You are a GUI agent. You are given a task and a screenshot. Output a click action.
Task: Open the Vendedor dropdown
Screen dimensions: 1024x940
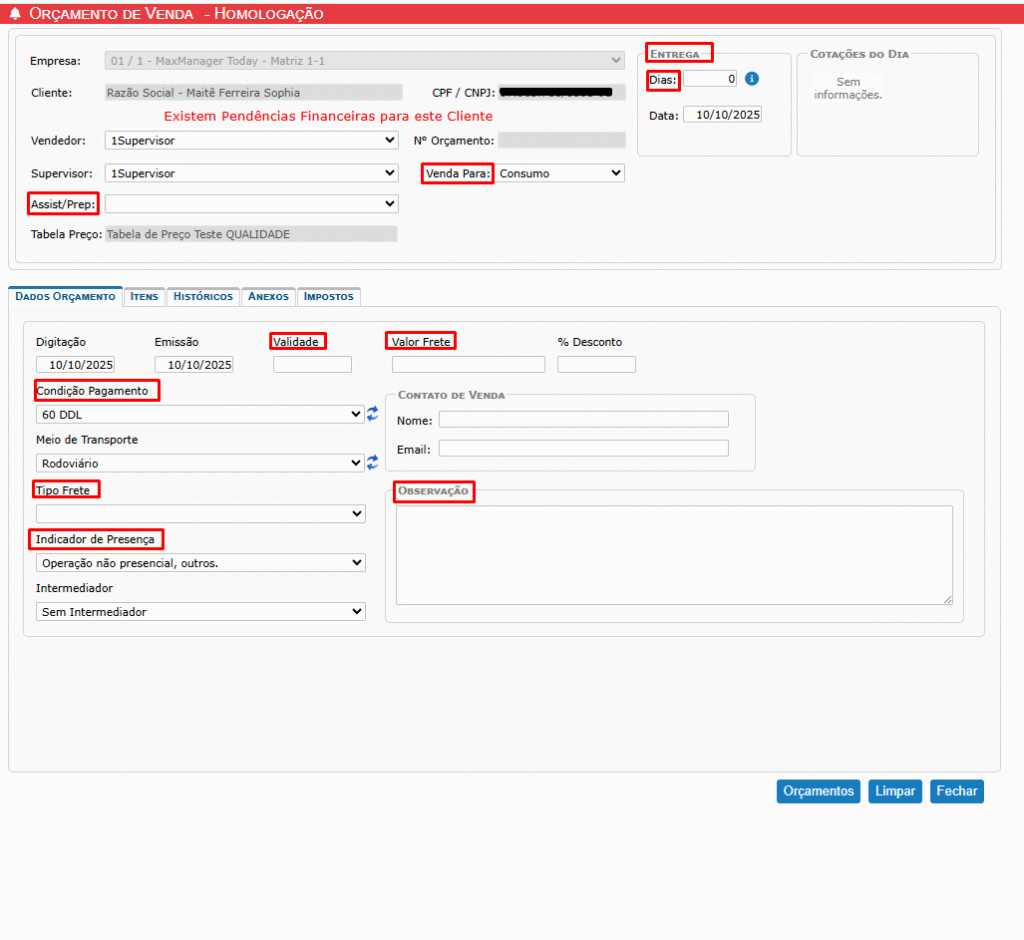point(251,141)
